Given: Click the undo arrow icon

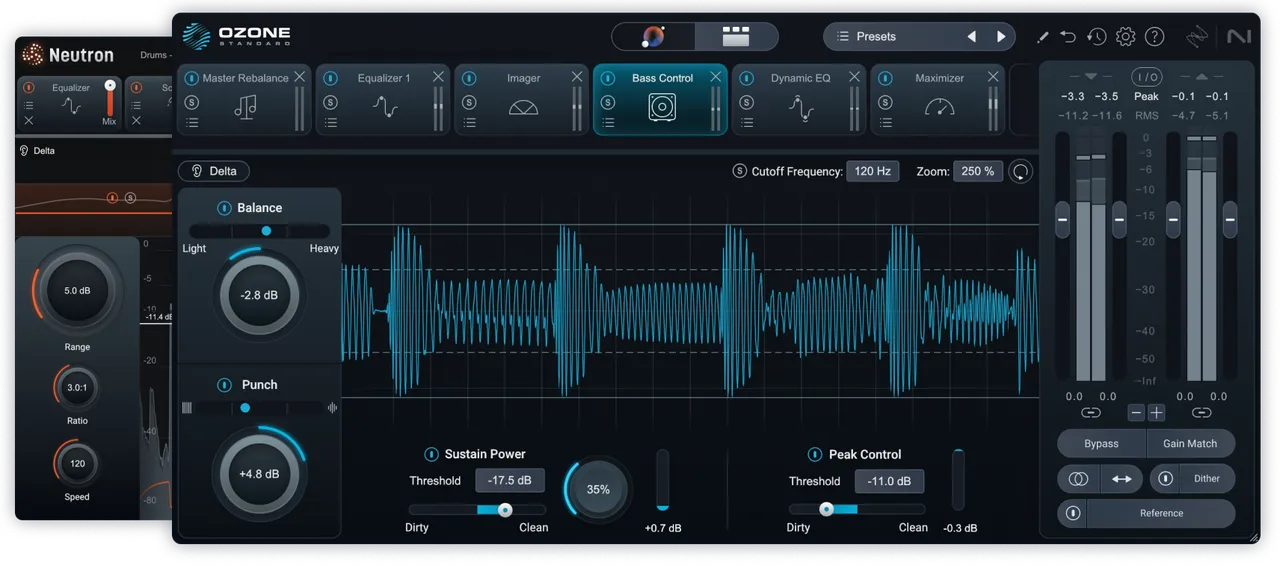Looking at the screenshot, I should pos(1068,37).
